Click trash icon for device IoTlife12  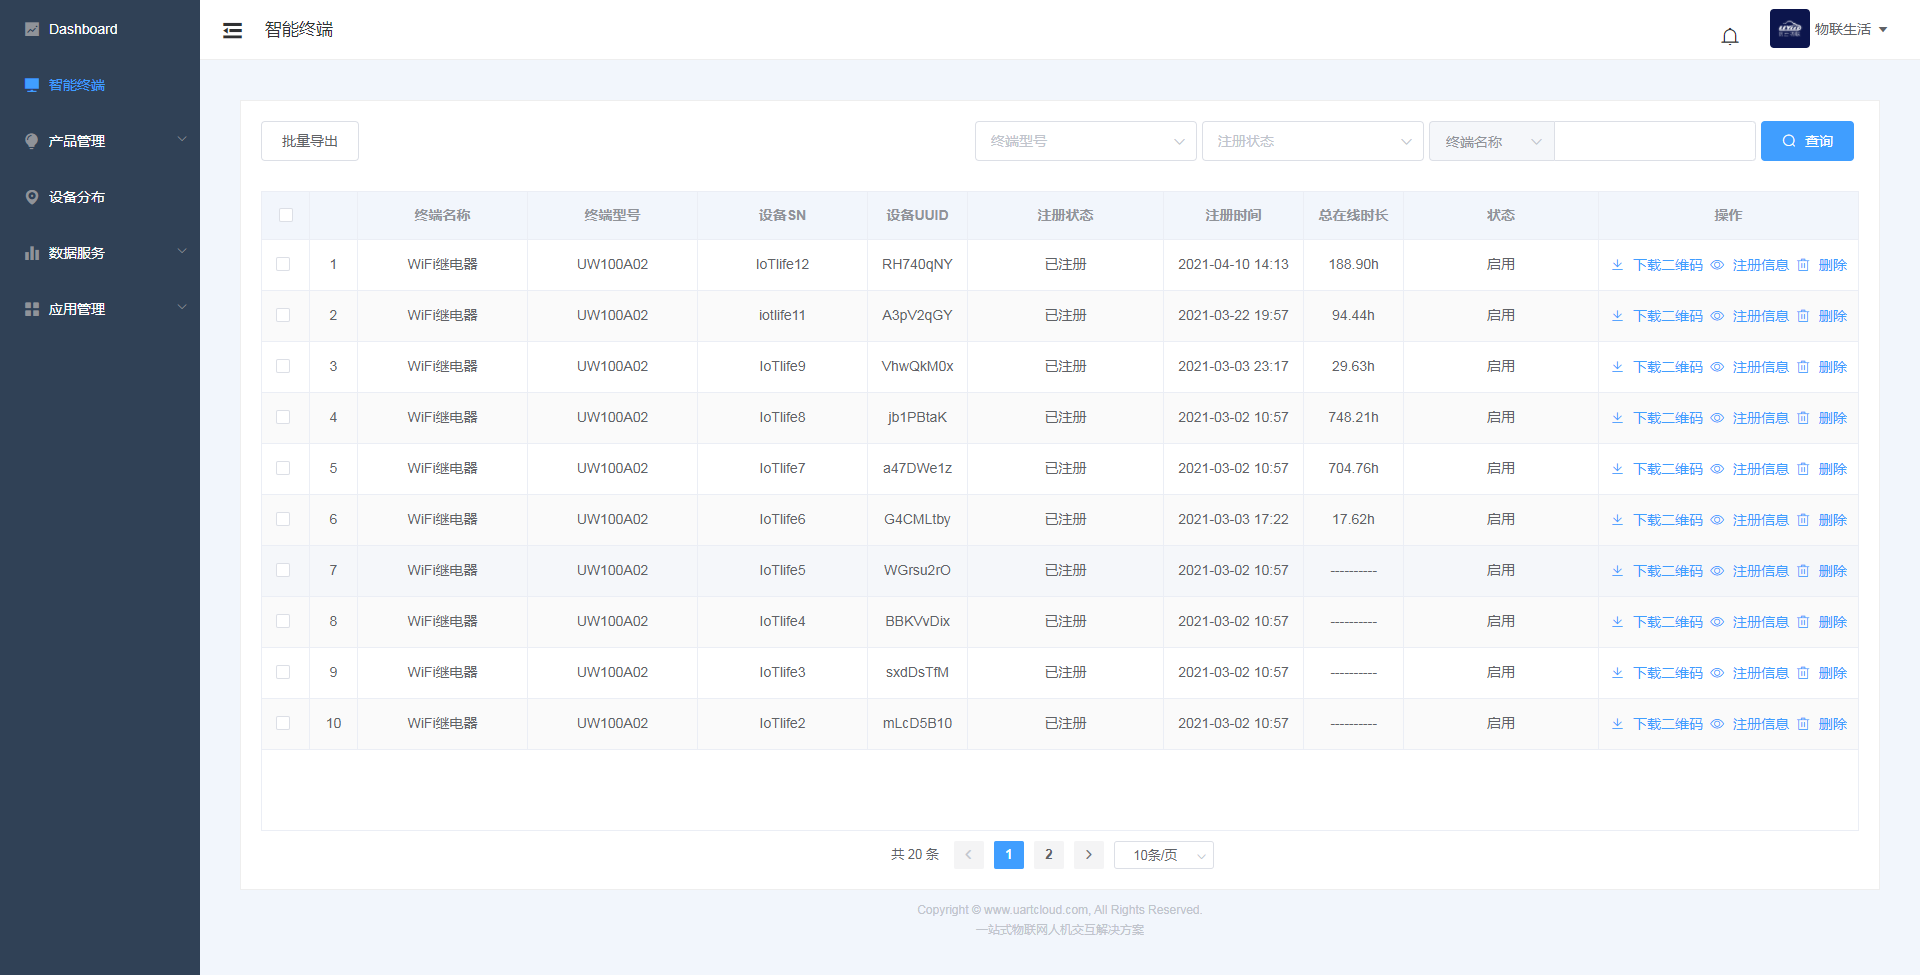[1803, 265]
